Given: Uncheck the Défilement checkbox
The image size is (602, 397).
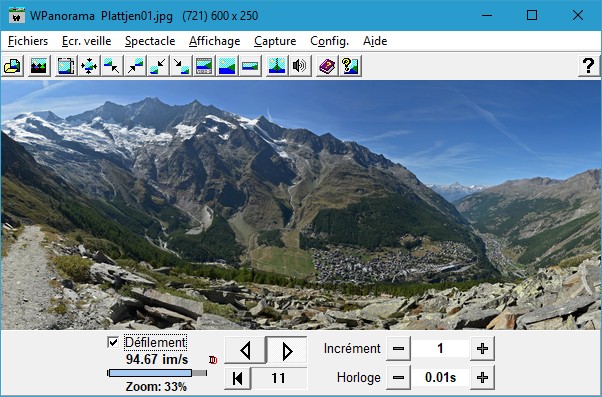Looking at the screenshot, I should coord(113,342).
